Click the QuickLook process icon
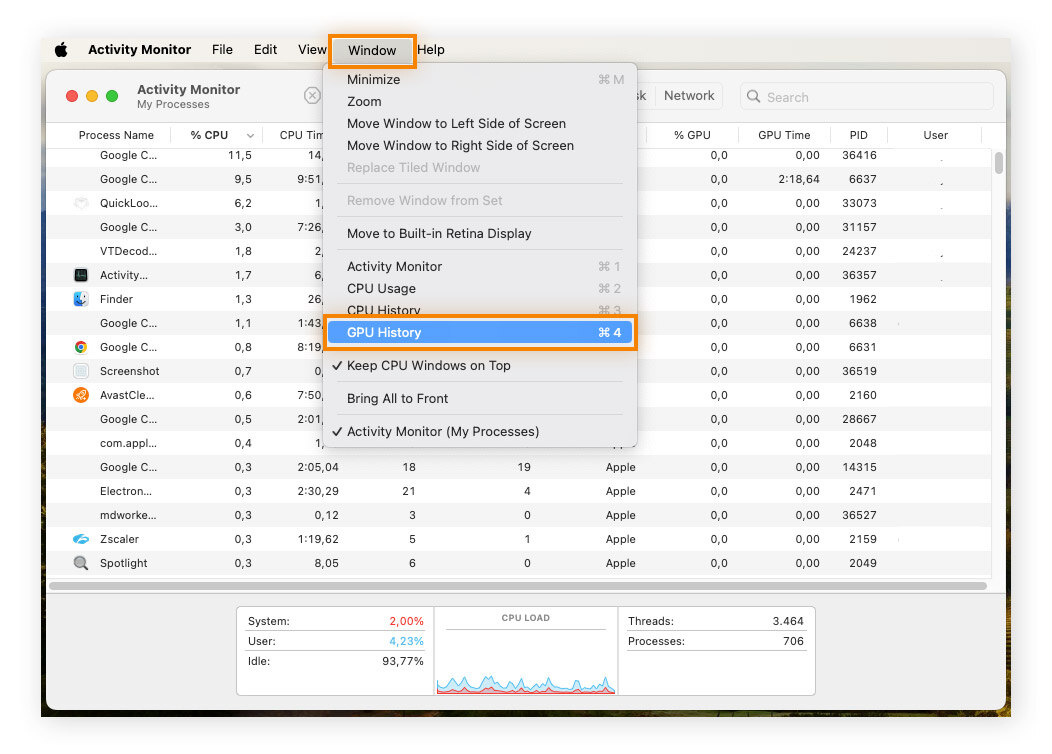 point(81,203)
